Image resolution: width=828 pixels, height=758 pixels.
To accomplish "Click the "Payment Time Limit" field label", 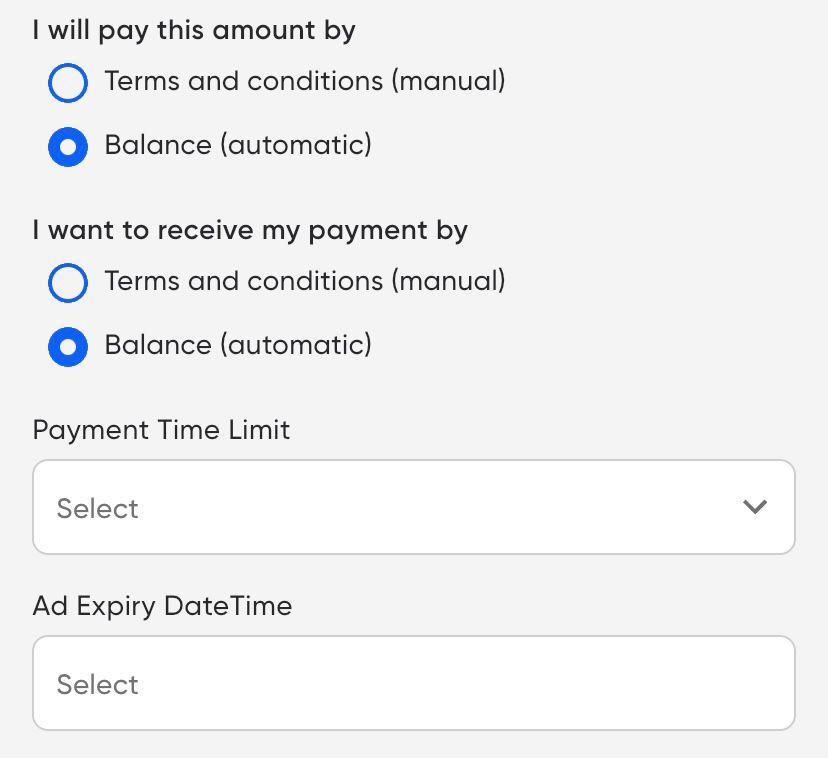I will pos(161,430).
